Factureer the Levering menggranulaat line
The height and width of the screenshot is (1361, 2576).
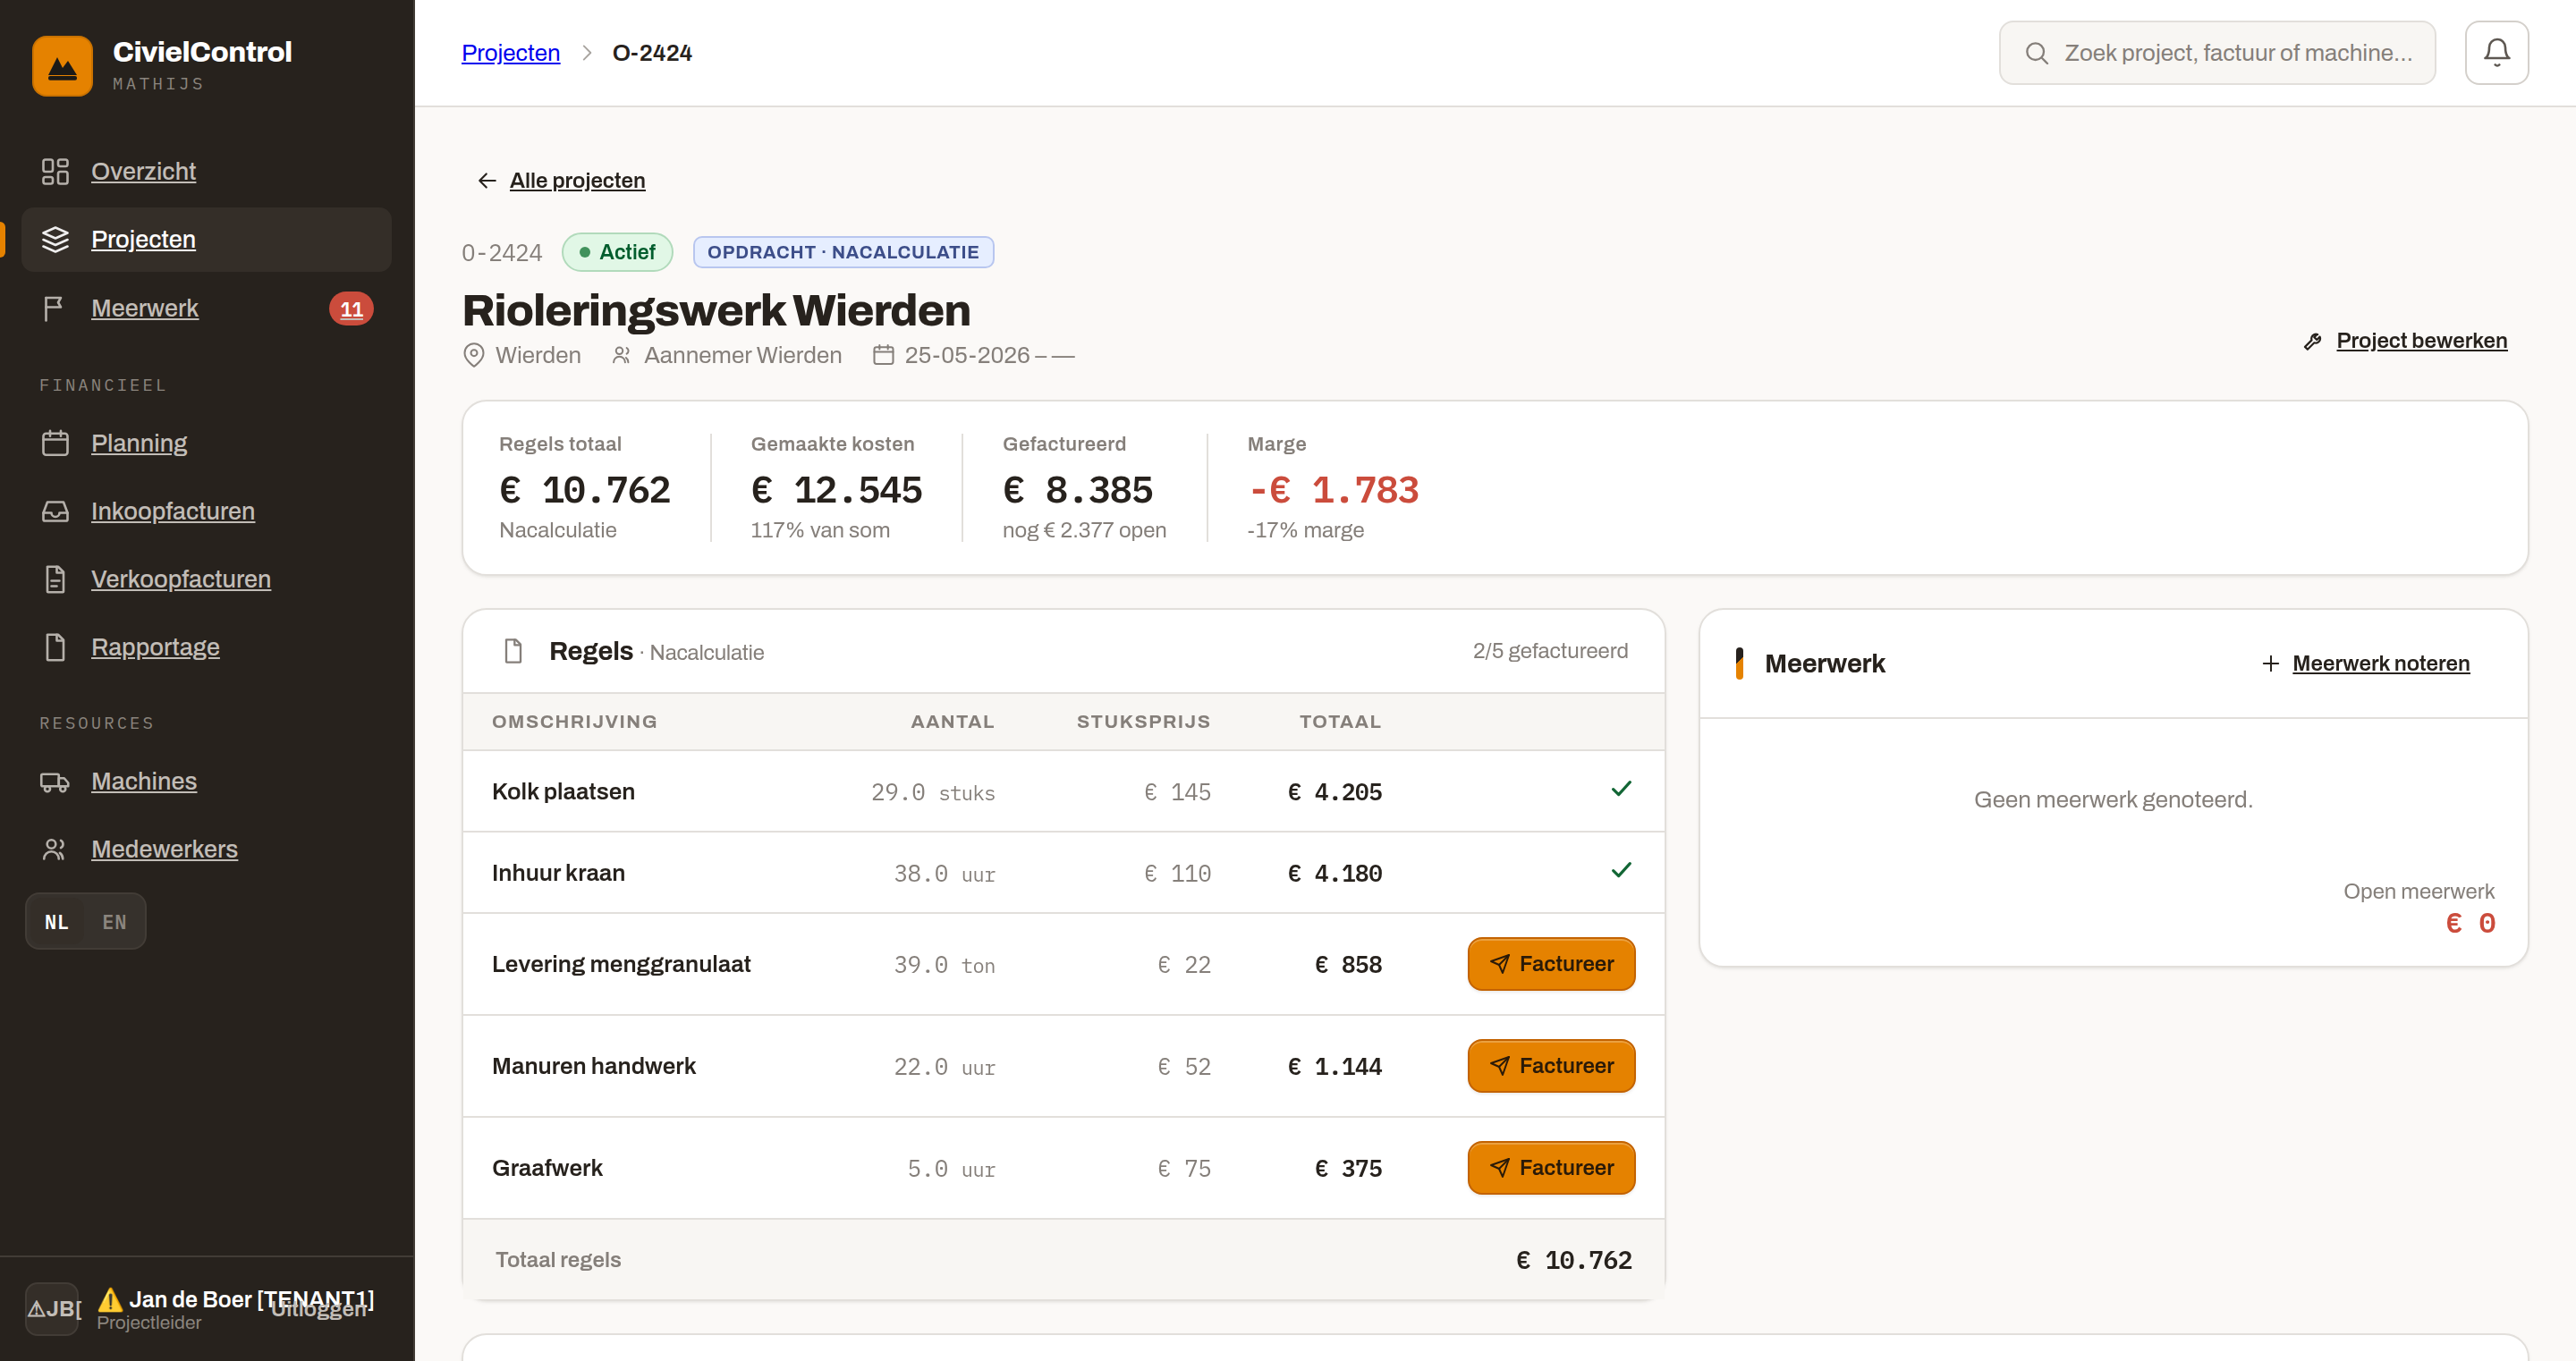1551,964
